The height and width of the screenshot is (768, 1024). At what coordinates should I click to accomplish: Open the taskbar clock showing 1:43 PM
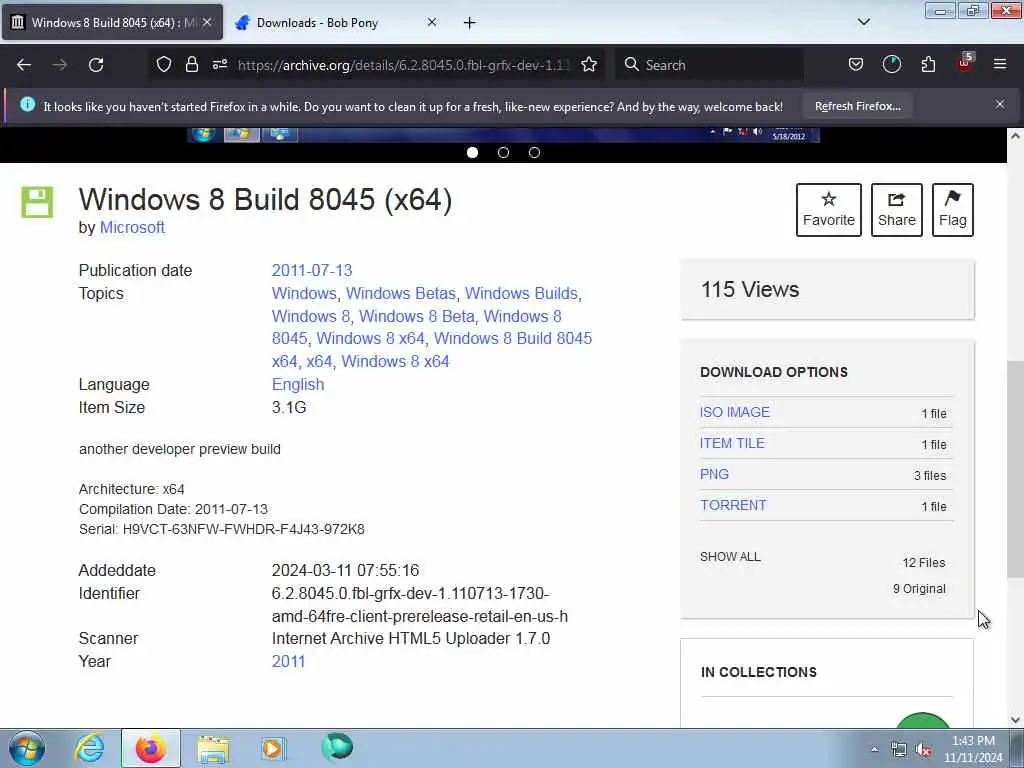point(973,749)
